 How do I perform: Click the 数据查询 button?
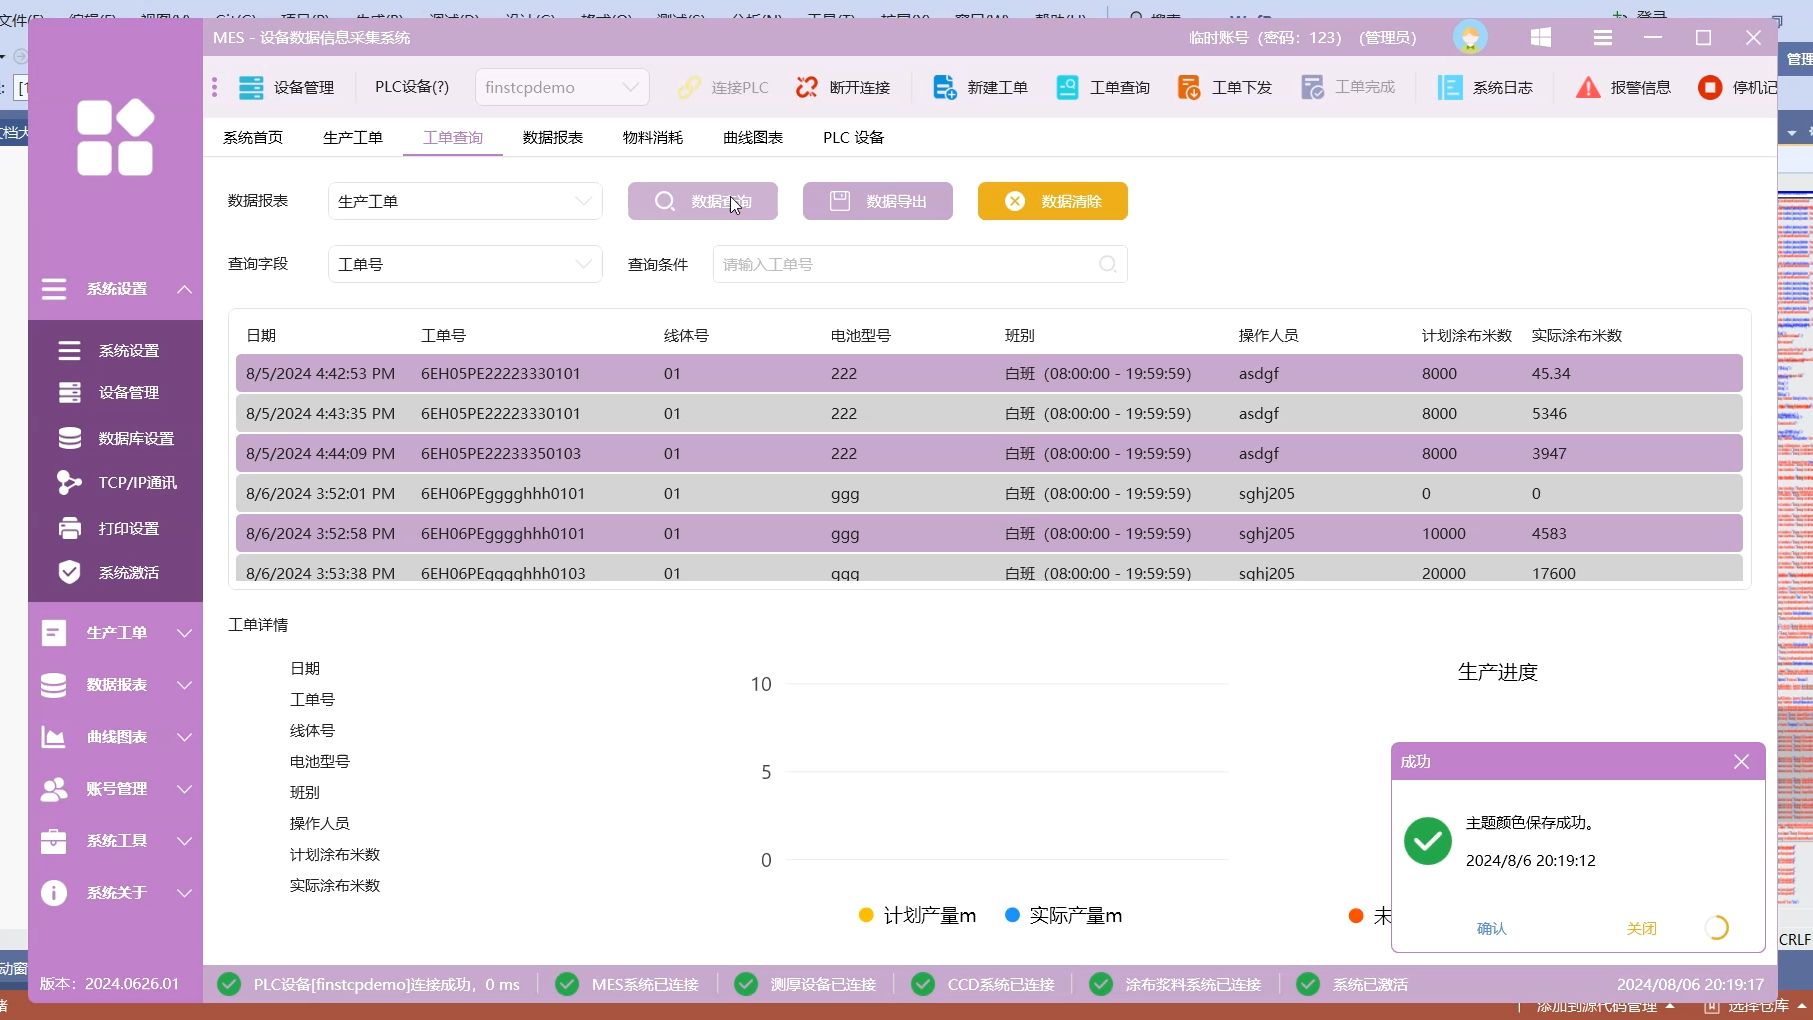(703, 201)
